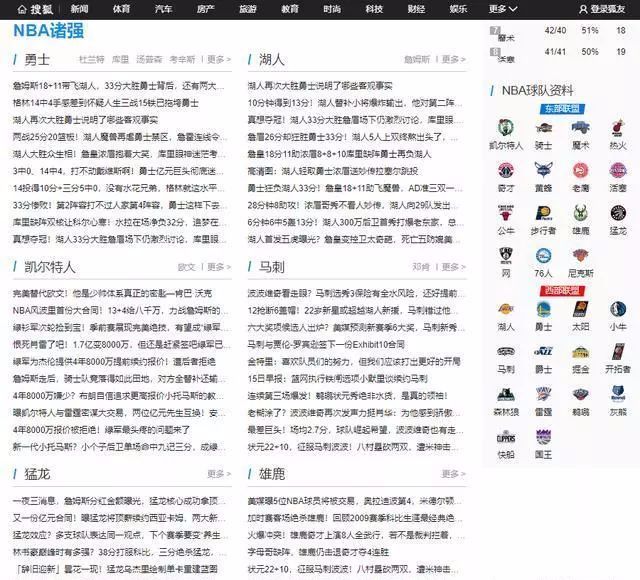Open the Hornets (黄蜂) team logo
This screenshot has width=640, height=580.
pyautogui.click(x=543, y=170)
